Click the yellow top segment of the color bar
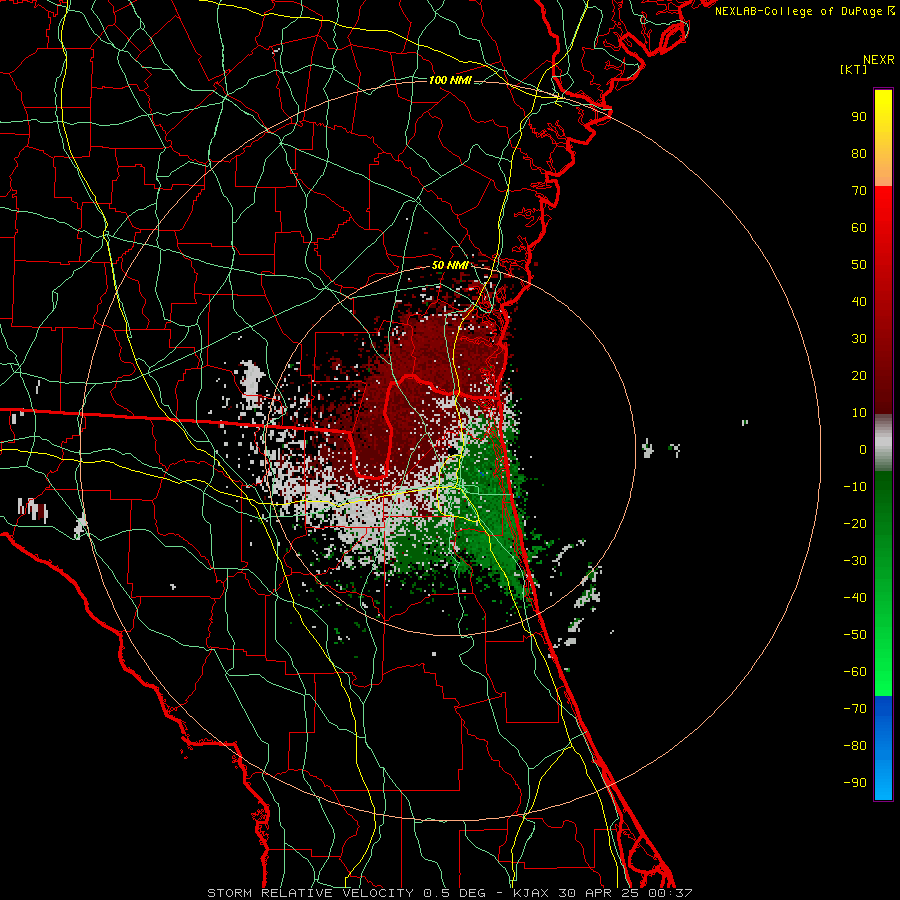Screen dimensions: 900x900 [883, 138]
